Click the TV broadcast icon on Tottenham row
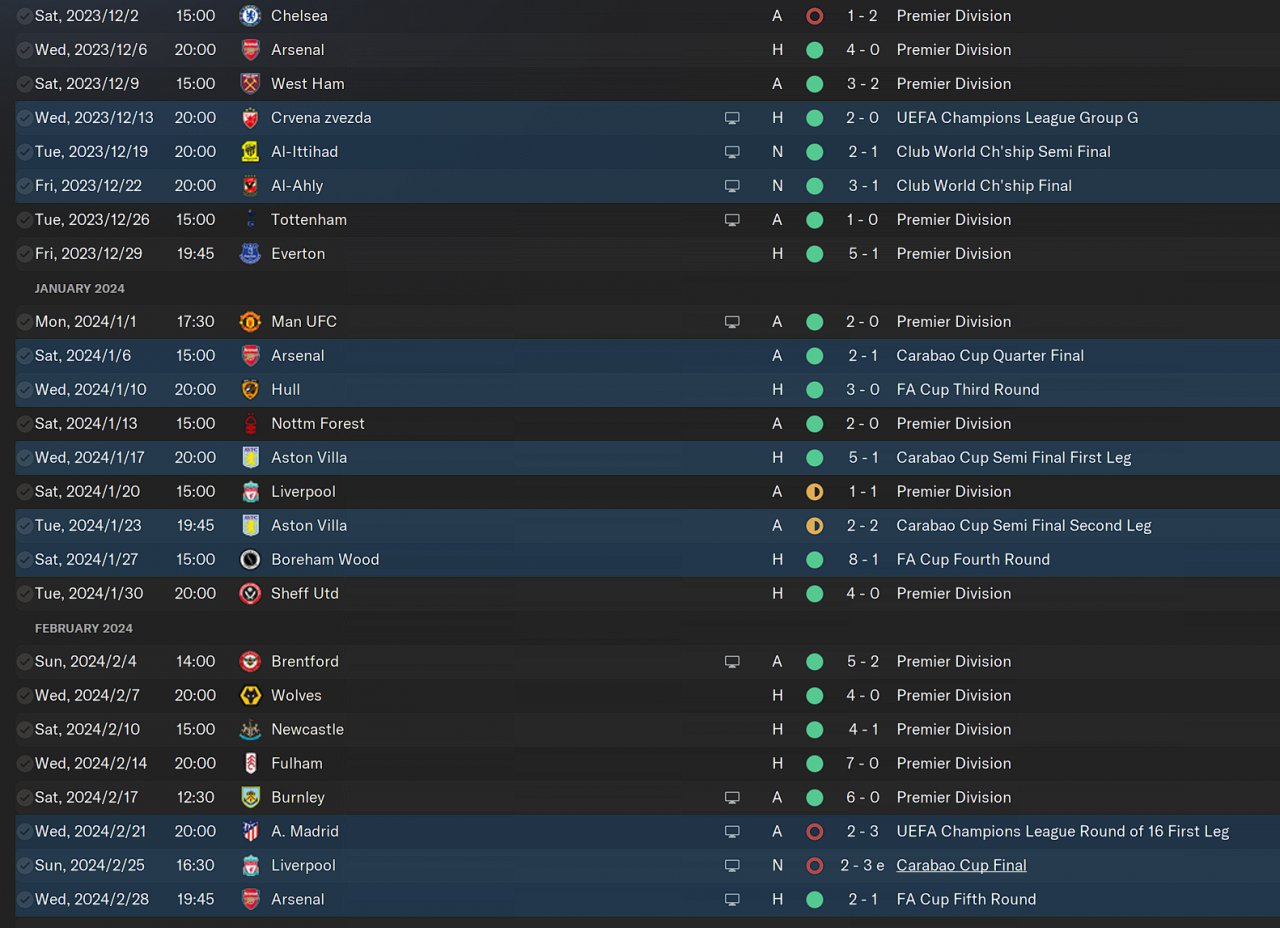Screen dimensions: 1280x928 [x=732, y=220]
